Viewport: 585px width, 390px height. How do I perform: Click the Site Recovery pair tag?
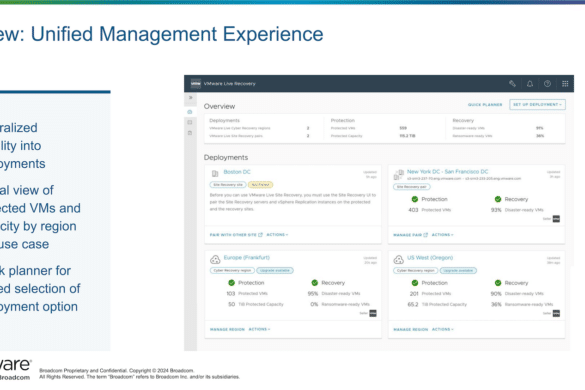click(x=412, y=187)
